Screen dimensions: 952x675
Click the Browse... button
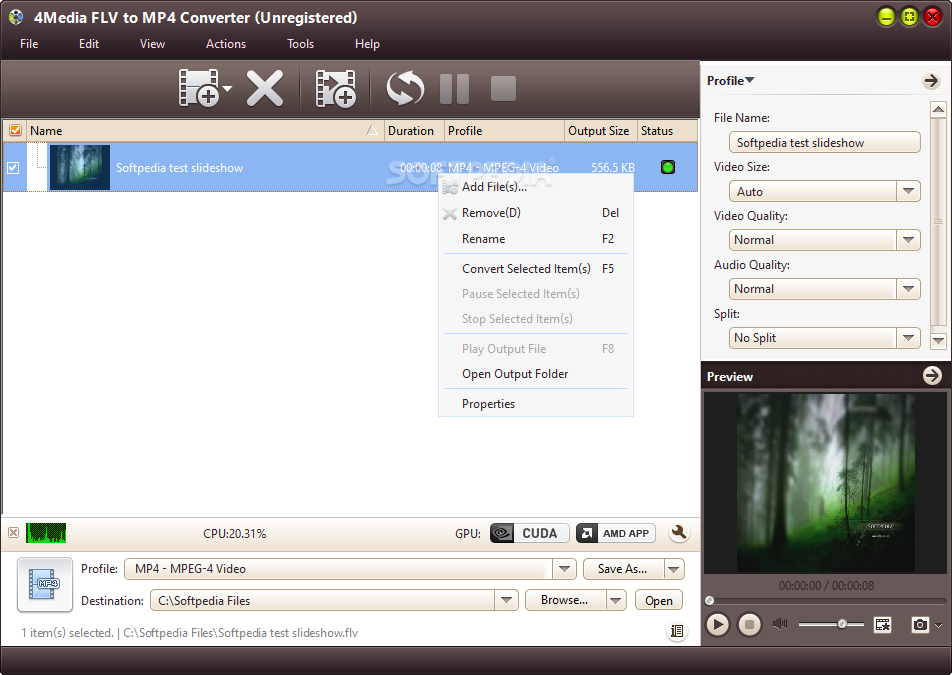[565, 600]
